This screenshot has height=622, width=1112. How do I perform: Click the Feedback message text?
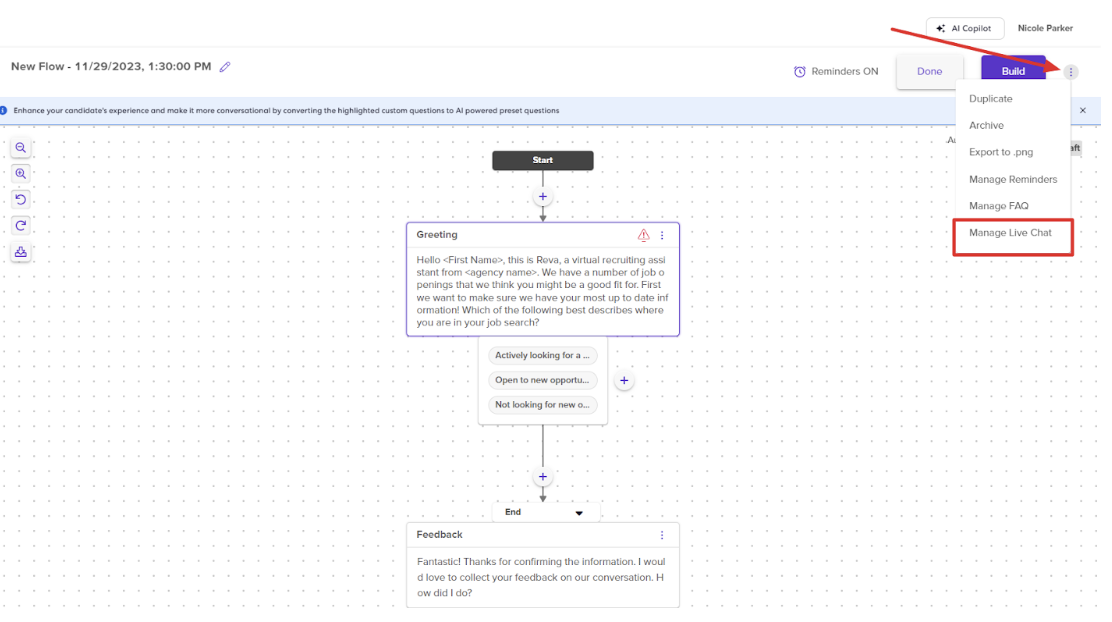(x=541, y=577)
